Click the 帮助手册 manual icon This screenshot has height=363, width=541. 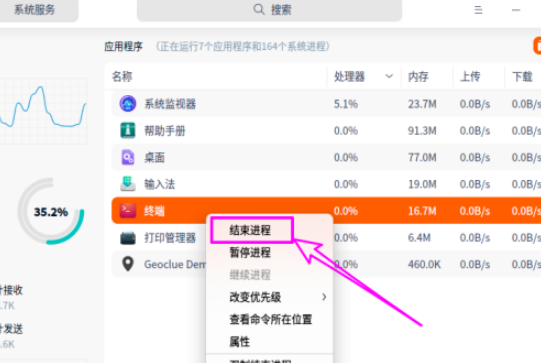coord(128,130)
